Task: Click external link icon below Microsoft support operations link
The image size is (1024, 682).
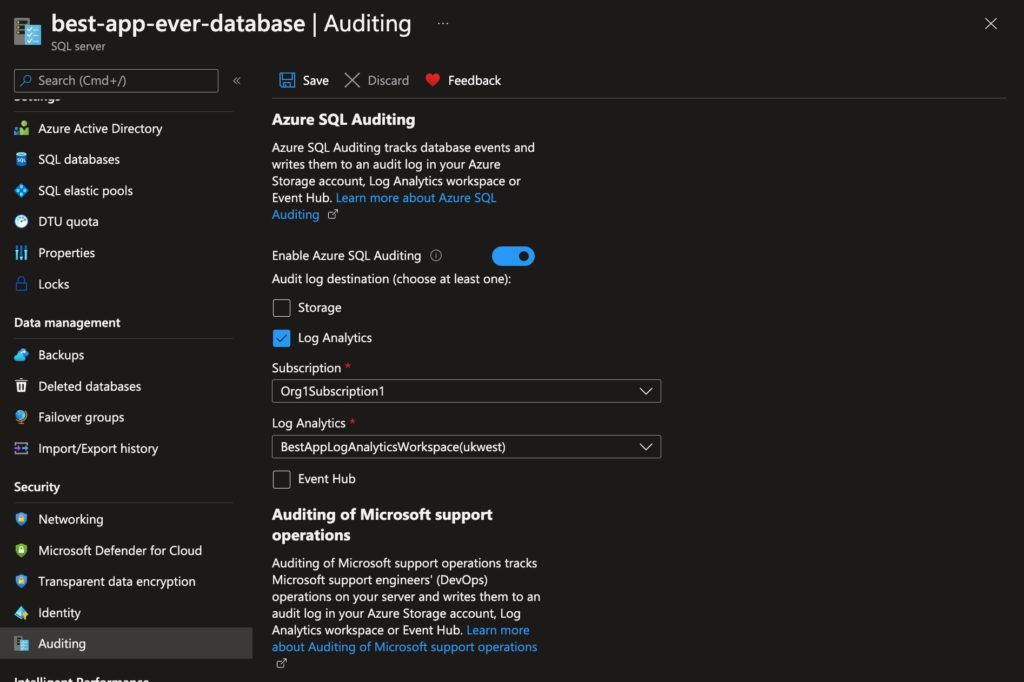Action: tap(281, 663)
